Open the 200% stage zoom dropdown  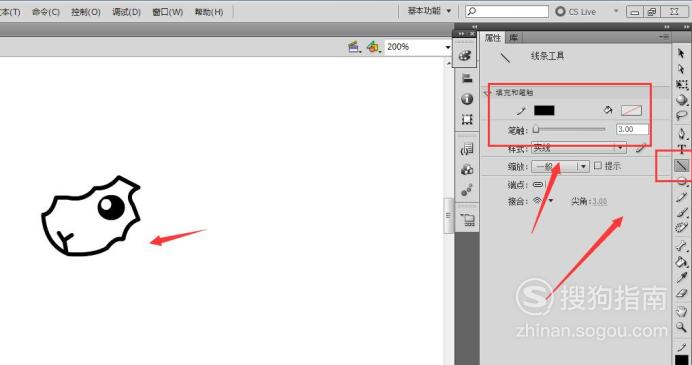448,47
